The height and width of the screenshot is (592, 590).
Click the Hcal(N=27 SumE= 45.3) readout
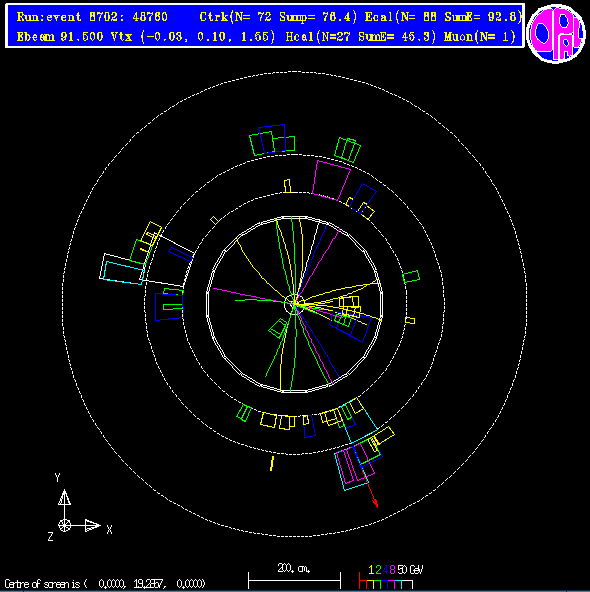pos(361,37)
